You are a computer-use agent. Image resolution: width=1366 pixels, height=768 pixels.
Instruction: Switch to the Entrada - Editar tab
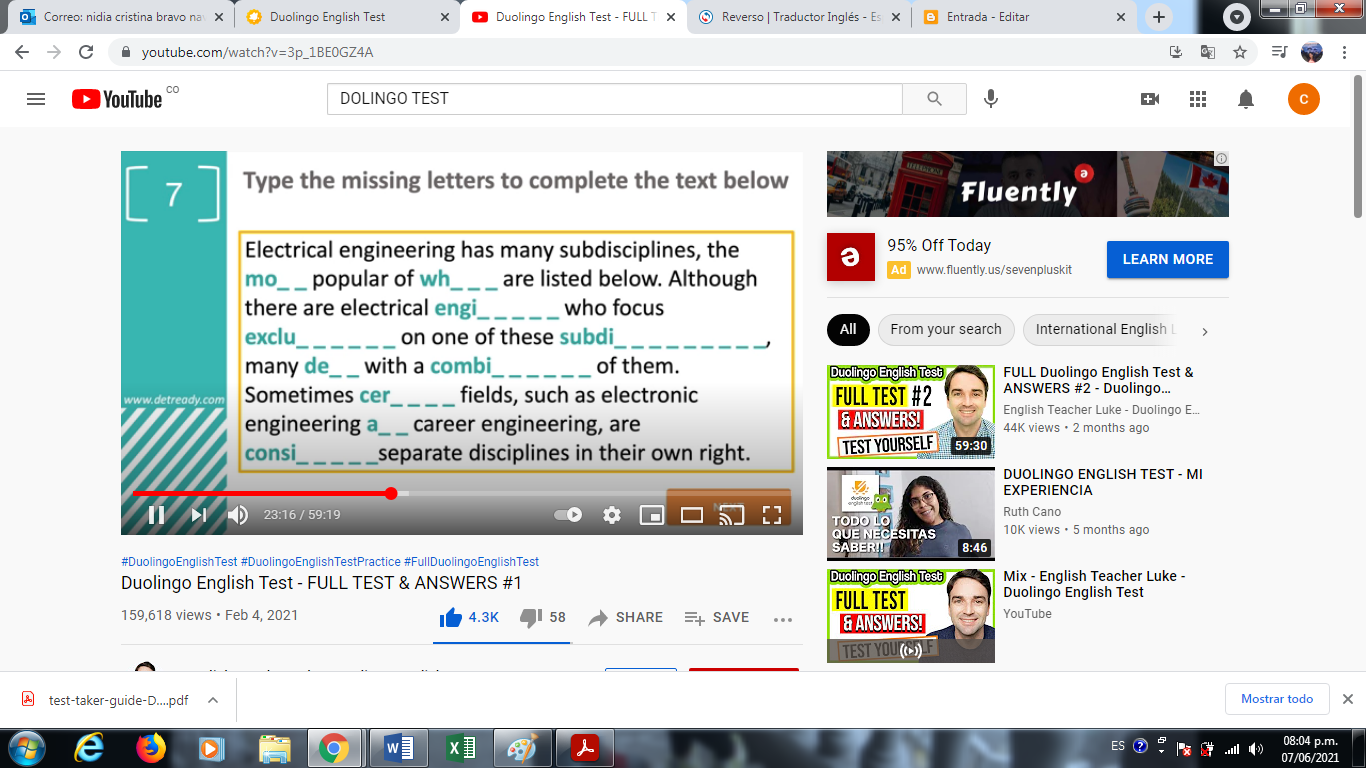[x=1024, y=17]
